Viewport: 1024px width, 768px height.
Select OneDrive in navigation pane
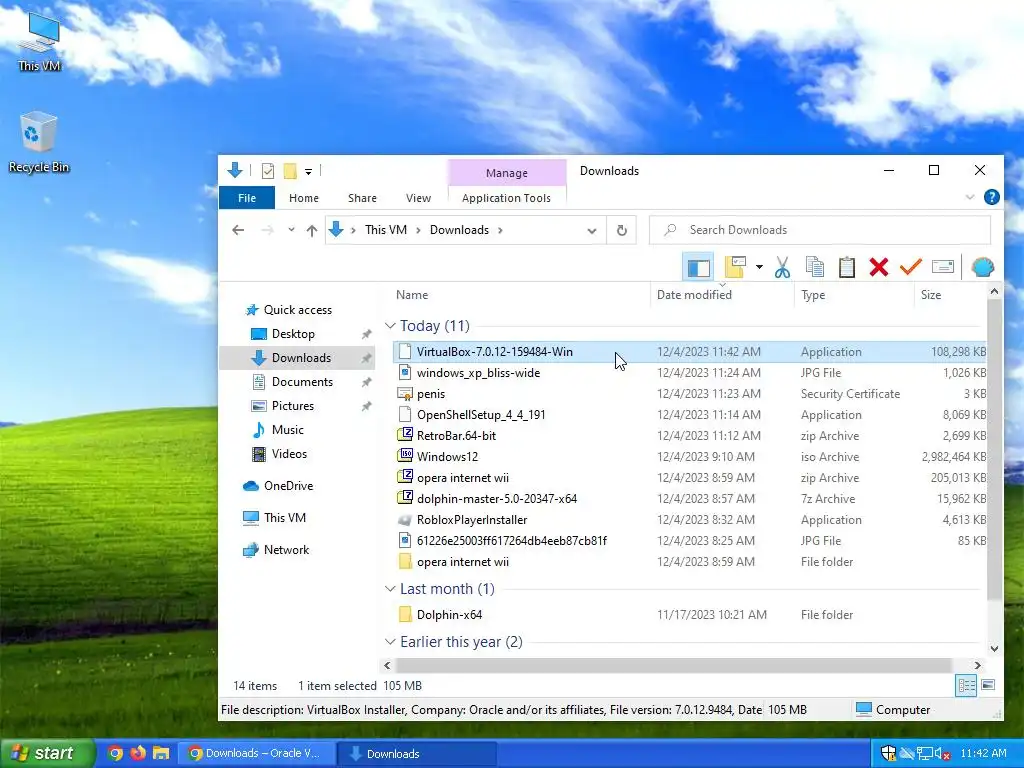[x=288, y=485]
